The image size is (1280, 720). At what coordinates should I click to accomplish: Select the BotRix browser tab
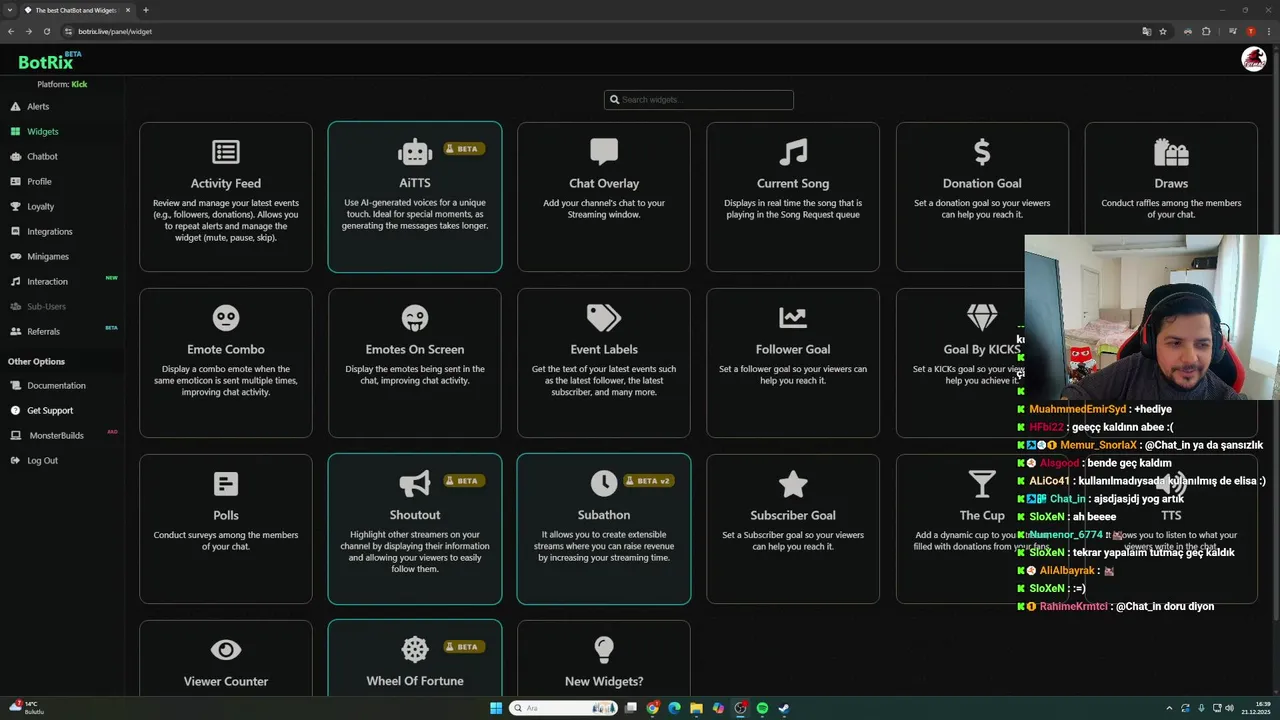pyautogui.click(x=78, y=10)
